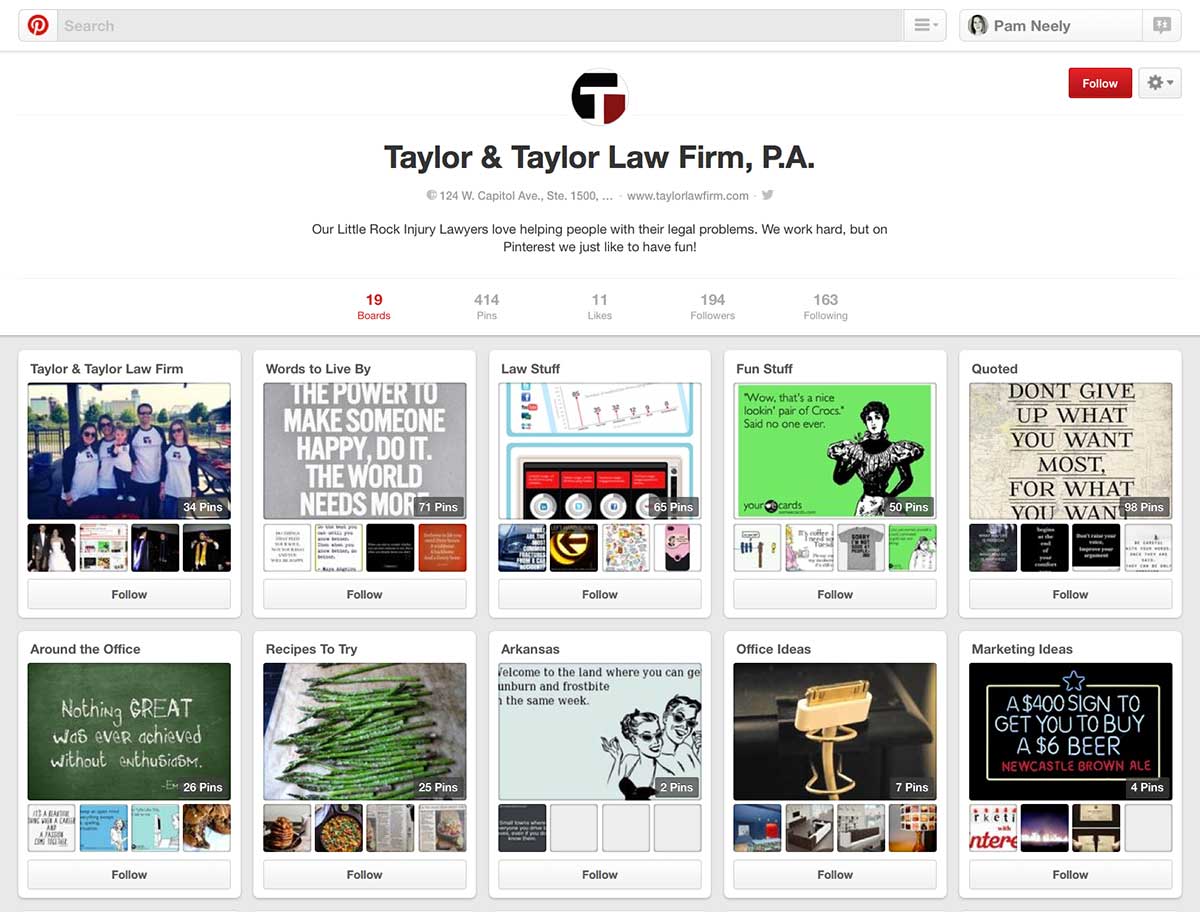The image size is (1200, 912).
Task: Open the Twitter bird icon link
Action: click(767, 195)
